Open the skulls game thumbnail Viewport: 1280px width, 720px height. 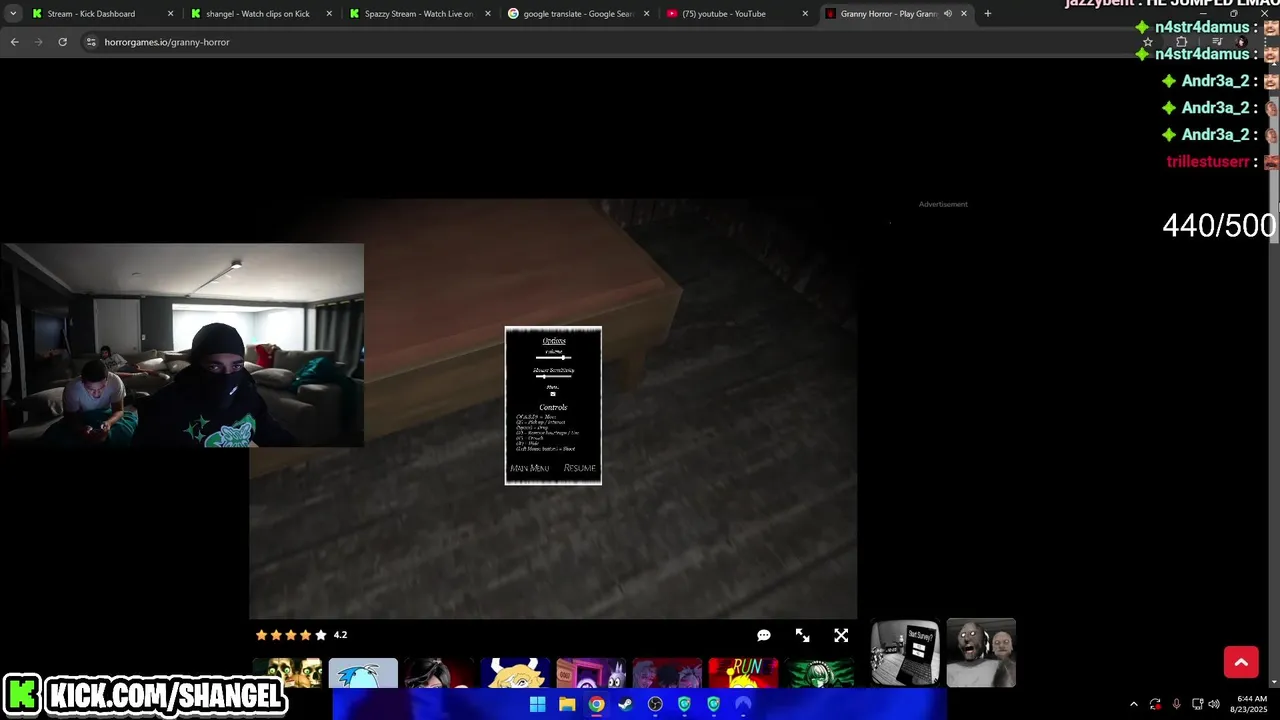287,673
